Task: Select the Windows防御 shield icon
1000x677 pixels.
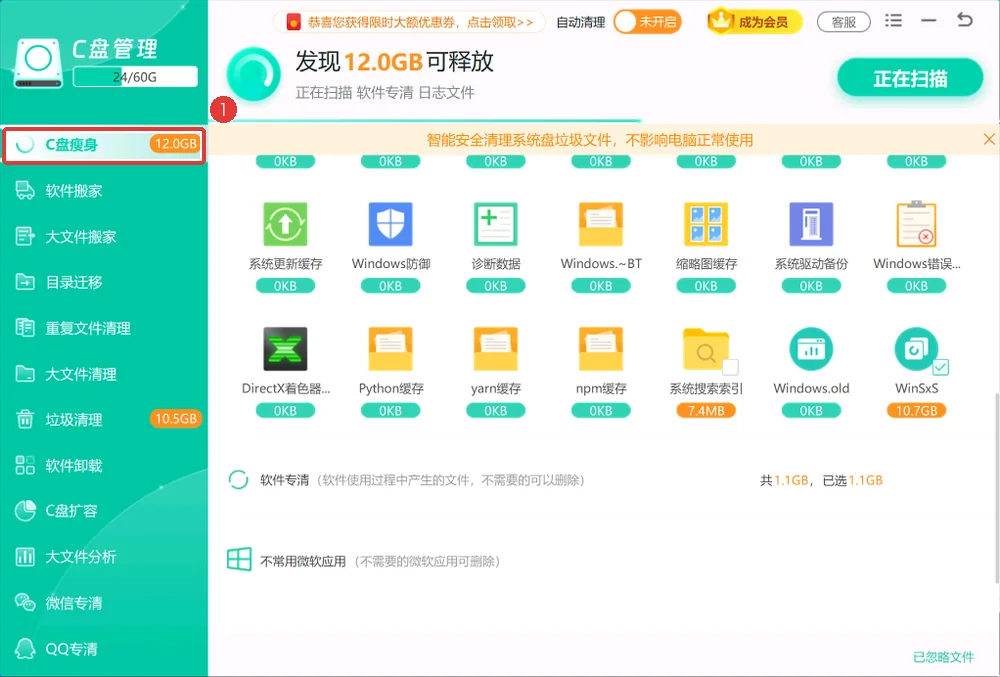Action: pyautogui.click(x=390, y=224)
